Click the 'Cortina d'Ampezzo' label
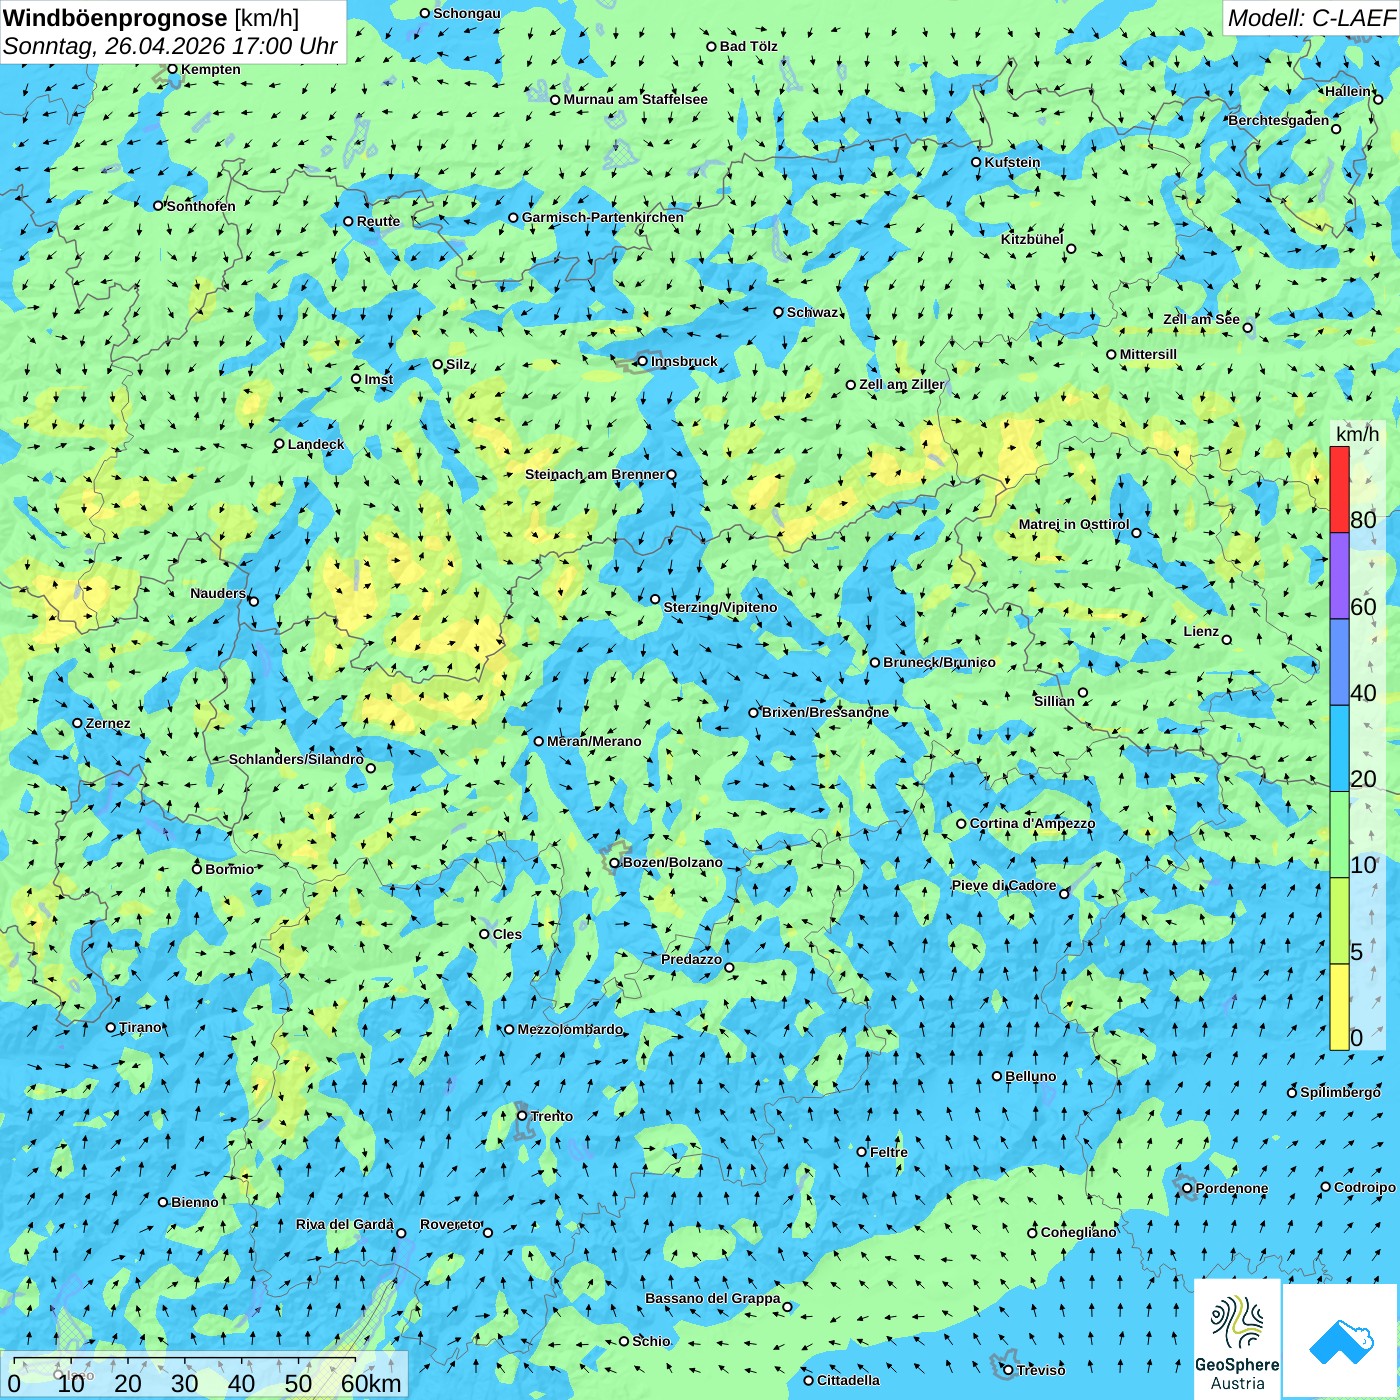 click(1032, 823)
